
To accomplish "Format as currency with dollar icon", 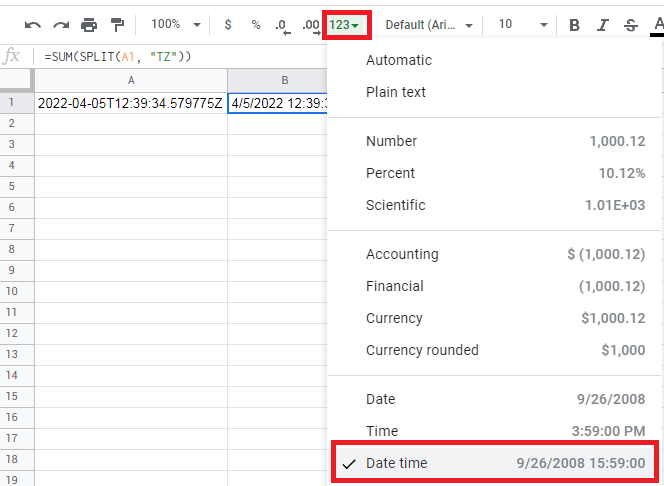I will [x=228, y=25].
